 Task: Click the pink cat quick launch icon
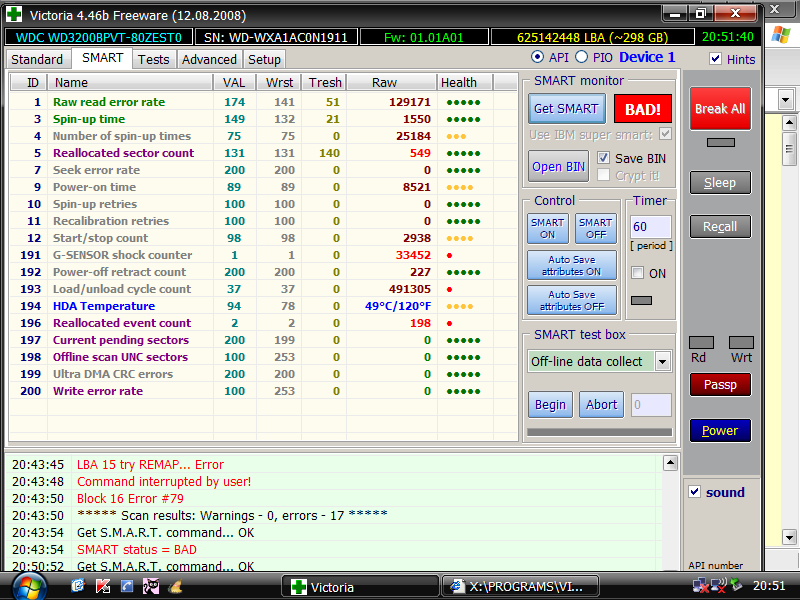click(x=151, y=586)
